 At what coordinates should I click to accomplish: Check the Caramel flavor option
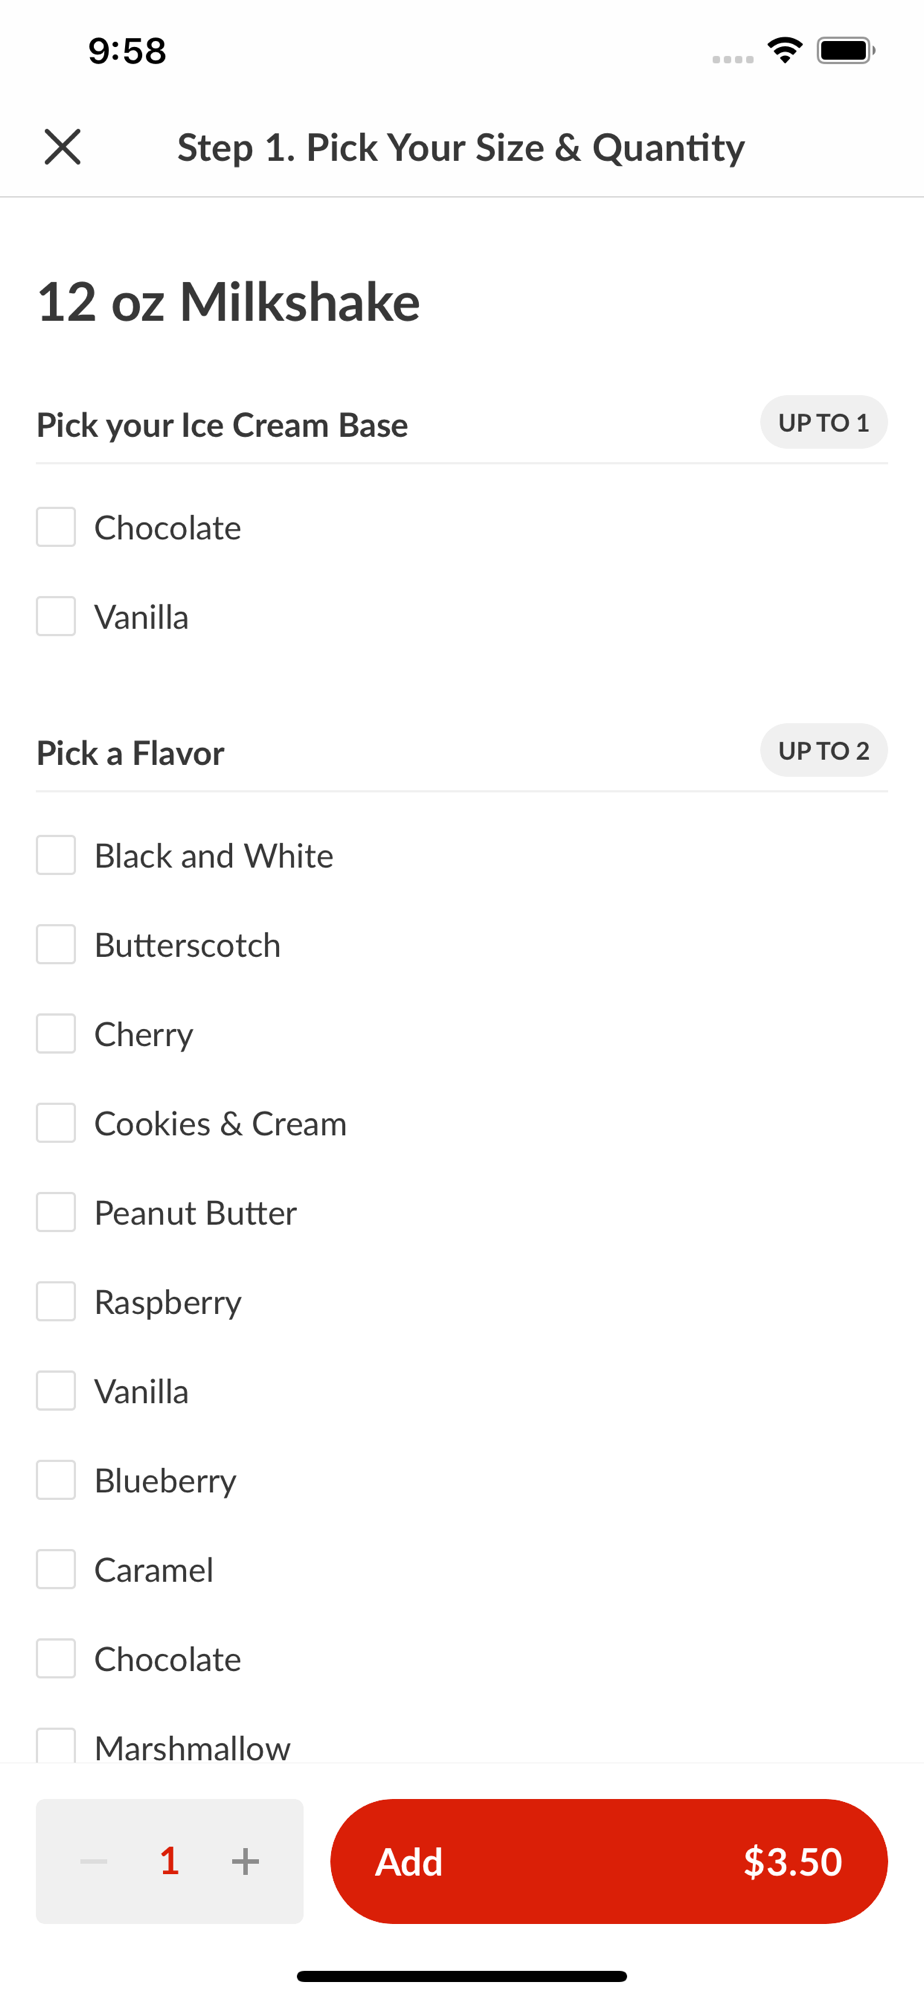pos(56,1570)
